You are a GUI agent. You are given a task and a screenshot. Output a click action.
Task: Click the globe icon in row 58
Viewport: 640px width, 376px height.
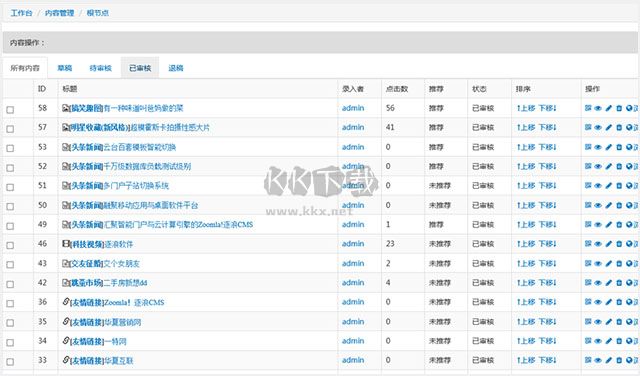[629, 108]
